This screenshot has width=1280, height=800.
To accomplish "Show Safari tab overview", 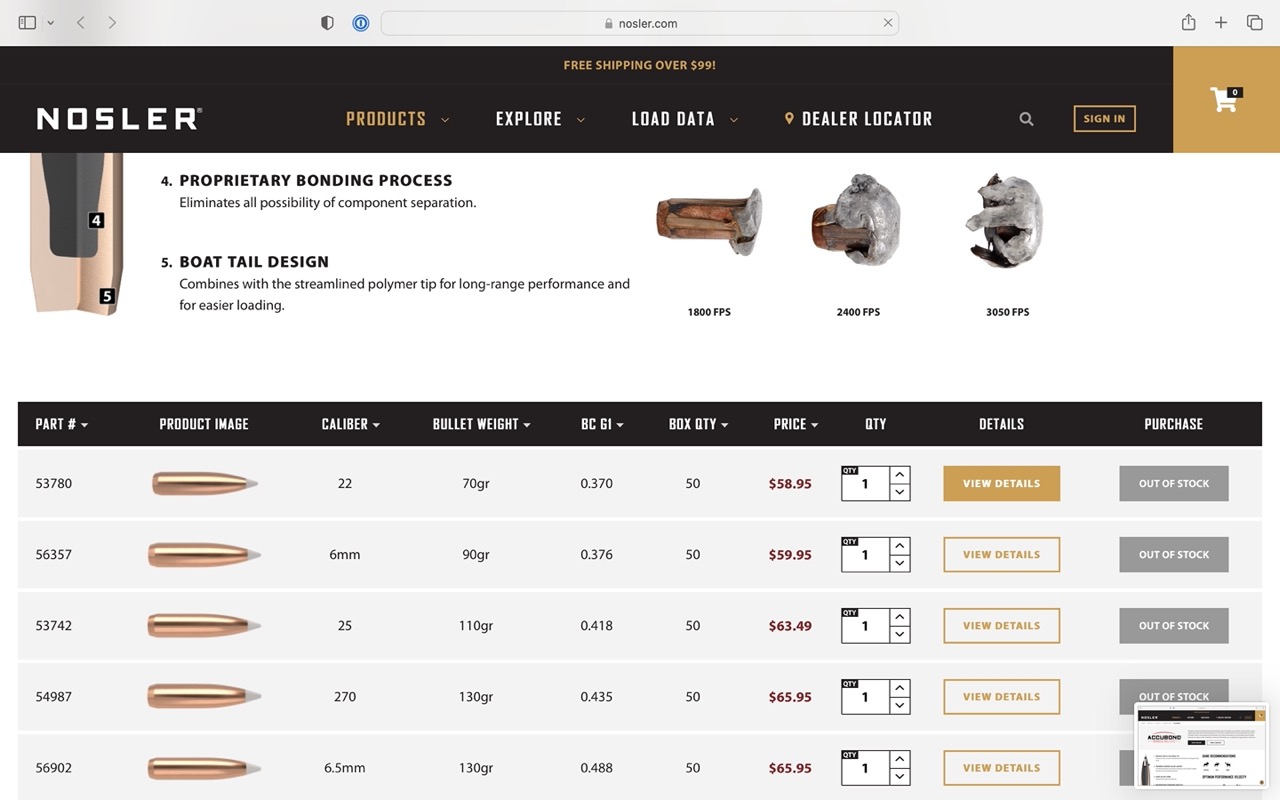I will 1254,22.
